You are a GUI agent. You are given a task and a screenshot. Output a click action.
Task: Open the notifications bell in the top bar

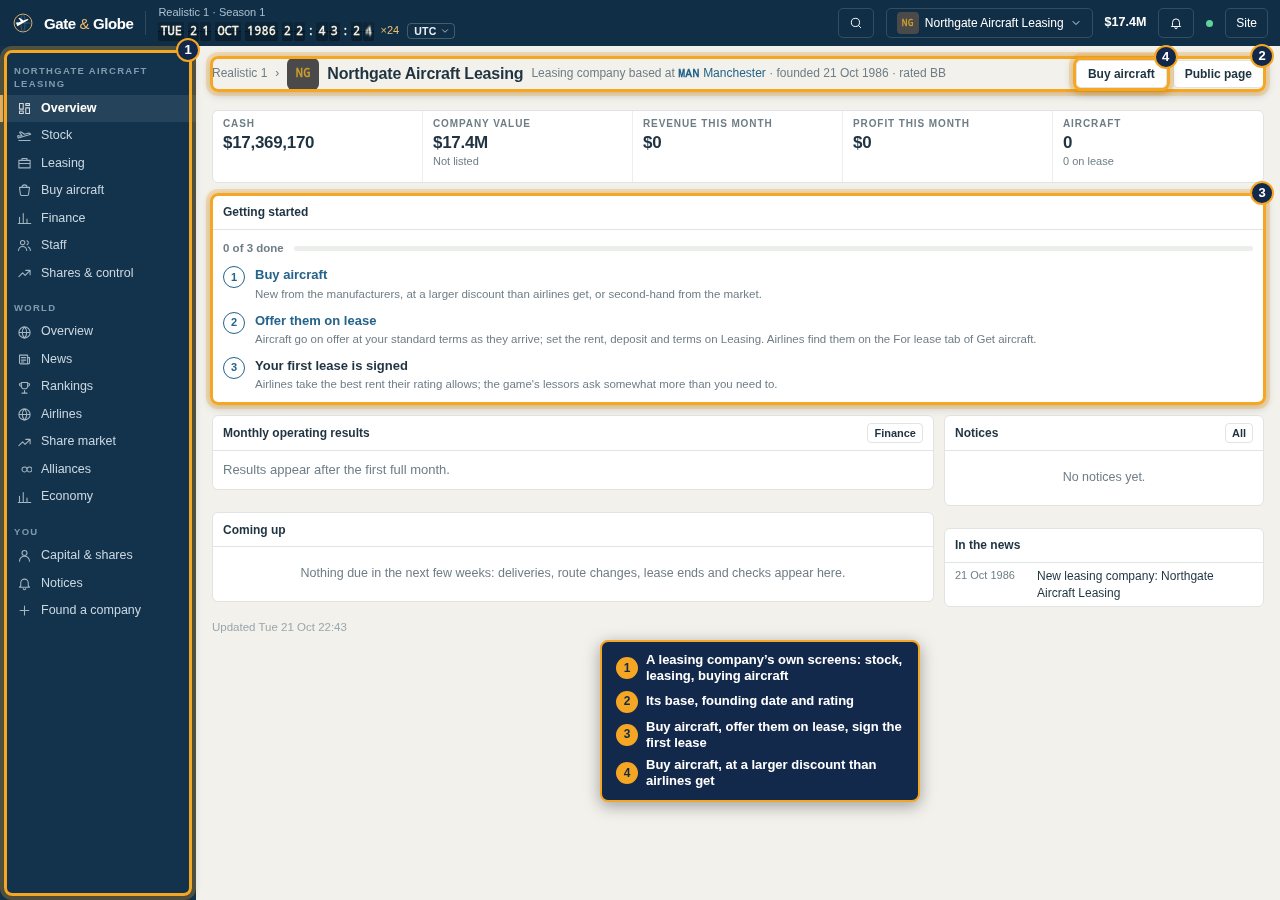pyautogui.click(x=1176, y=23)
